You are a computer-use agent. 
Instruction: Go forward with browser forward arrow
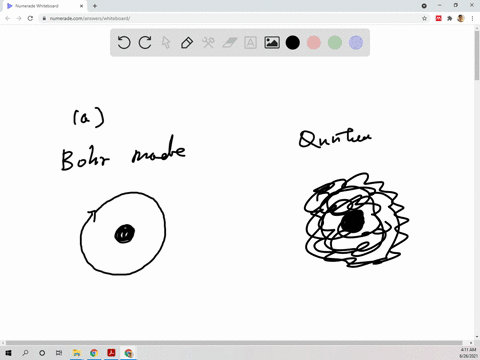(x=19, y=18)
